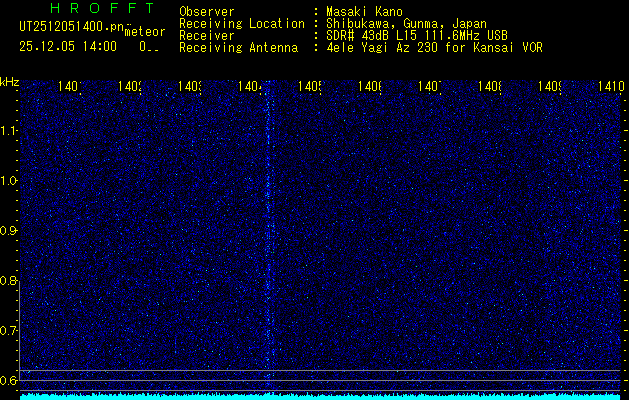Click time marker 1409
Viewport: 629px width, 400px height.
point(550,86)
